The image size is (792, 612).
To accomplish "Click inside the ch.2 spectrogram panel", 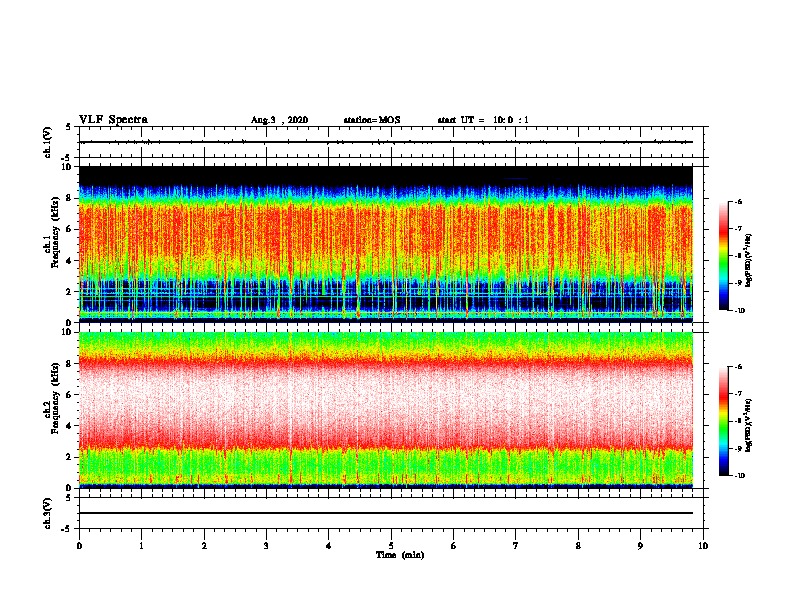I will pyautogui.click(x=386, y=410).
